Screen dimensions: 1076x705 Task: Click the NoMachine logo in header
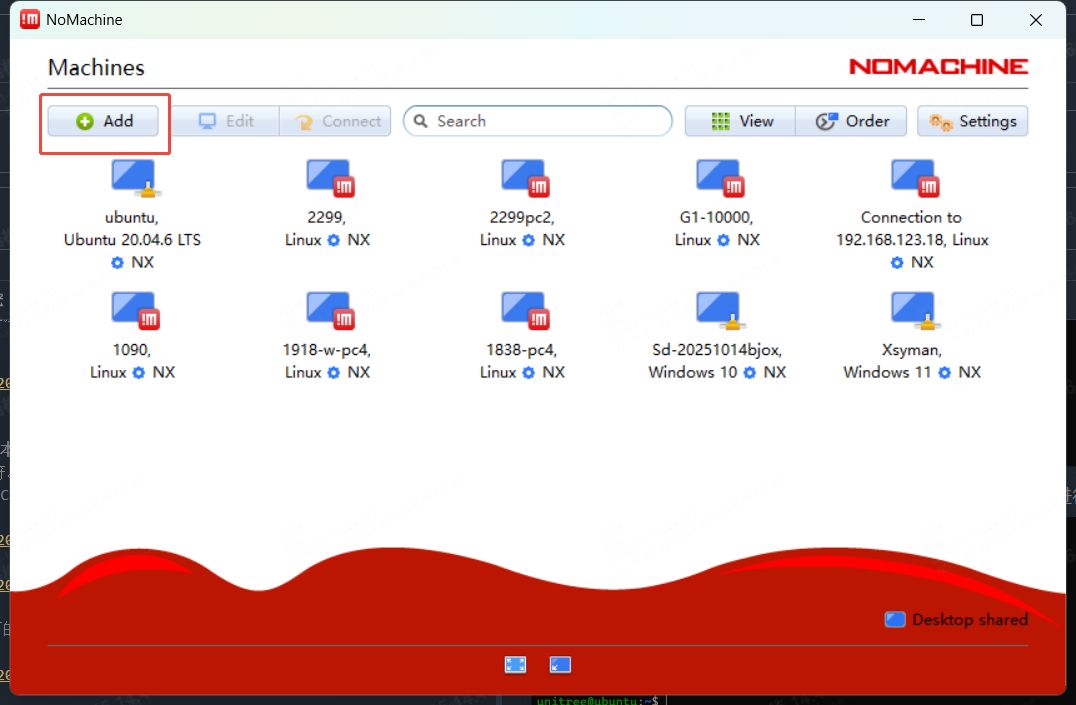pyautogui.click(x=938, y=67)
